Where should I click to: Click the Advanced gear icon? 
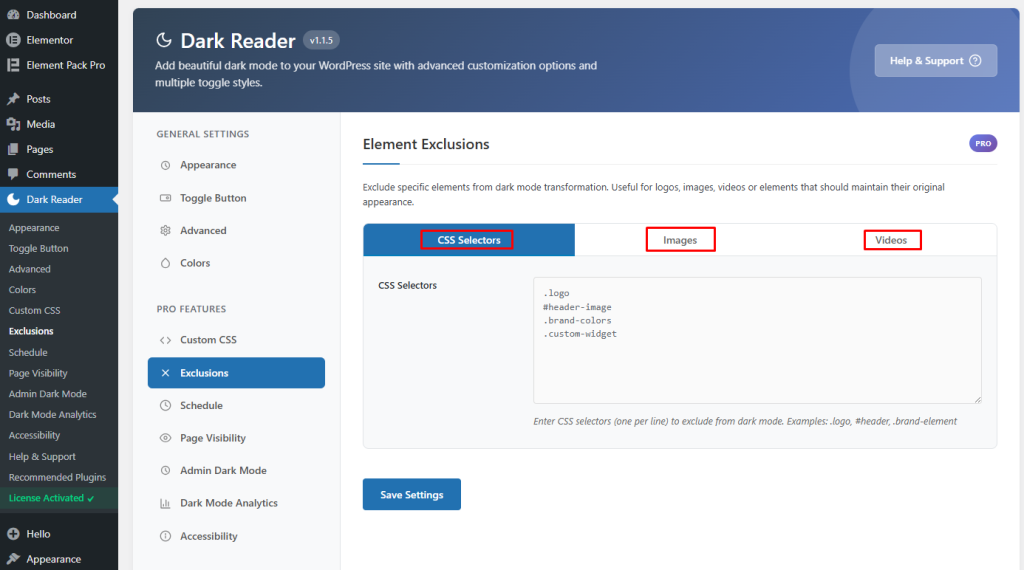pyautogui.click(x=165, y=230)
